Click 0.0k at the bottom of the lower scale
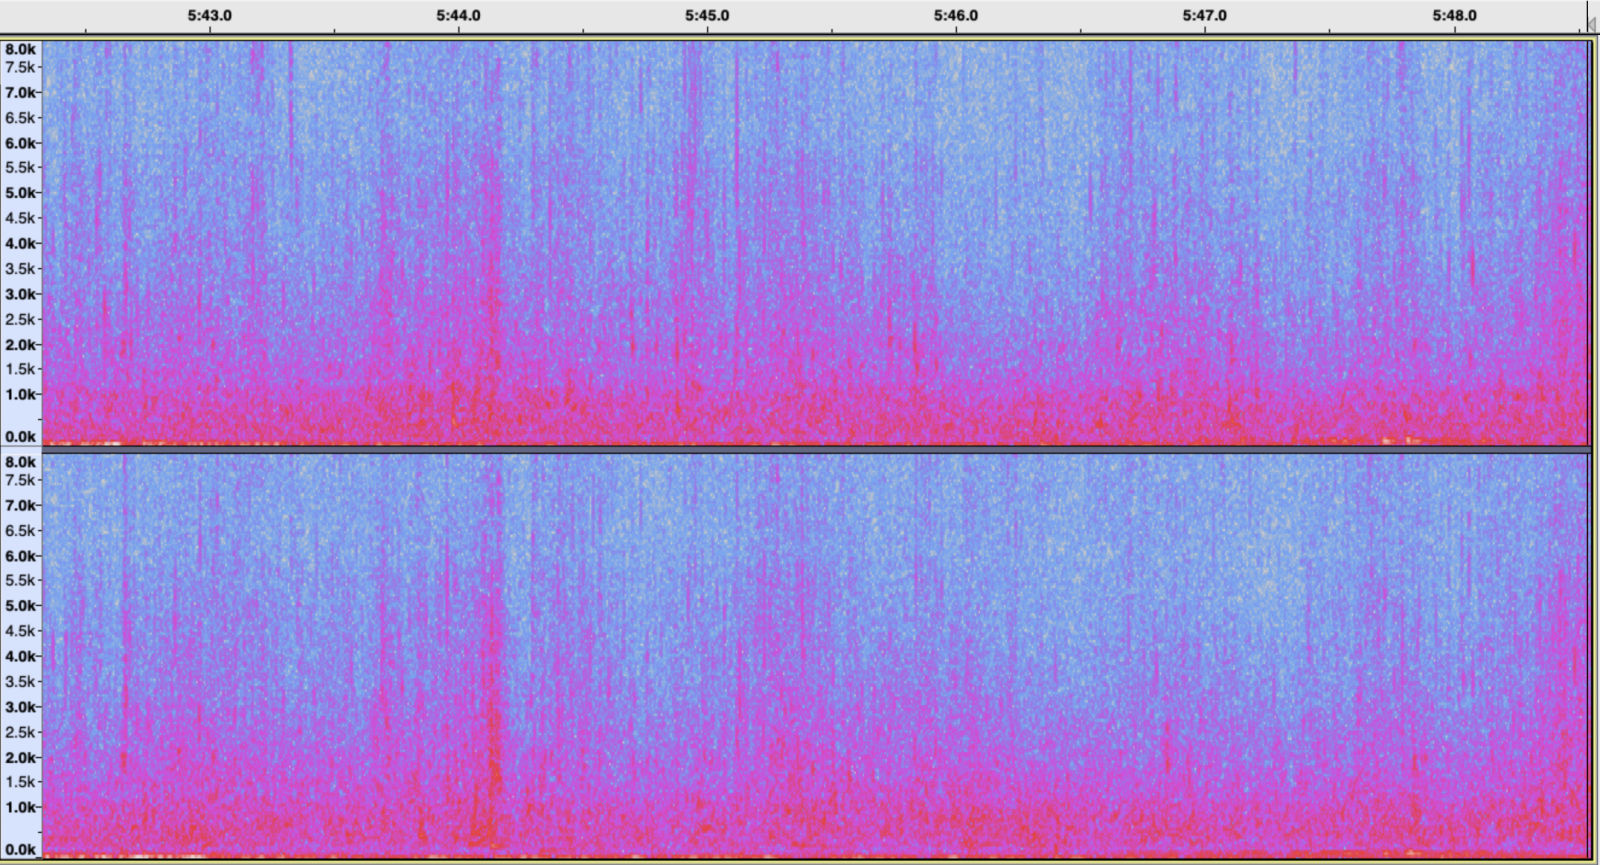Viewport: 1600px width, 865px height. point(20,850)
